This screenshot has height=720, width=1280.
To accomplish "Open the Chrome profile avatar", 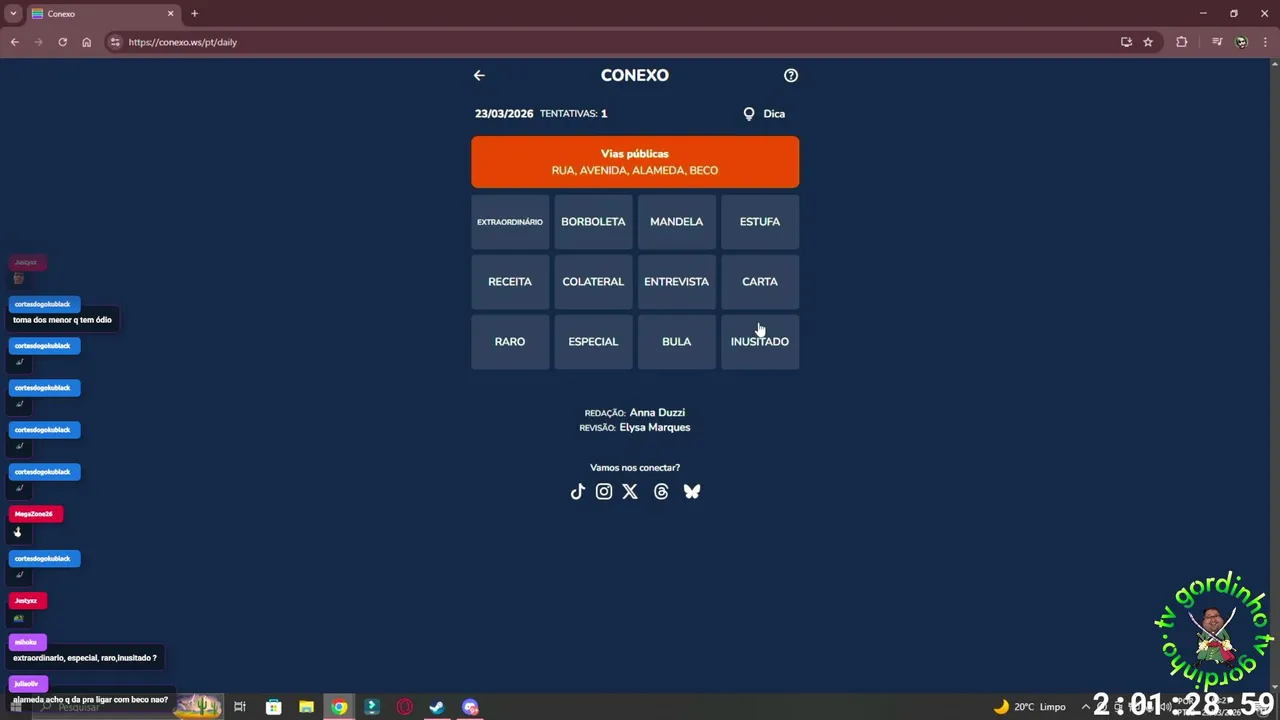I will (1242, 42).
